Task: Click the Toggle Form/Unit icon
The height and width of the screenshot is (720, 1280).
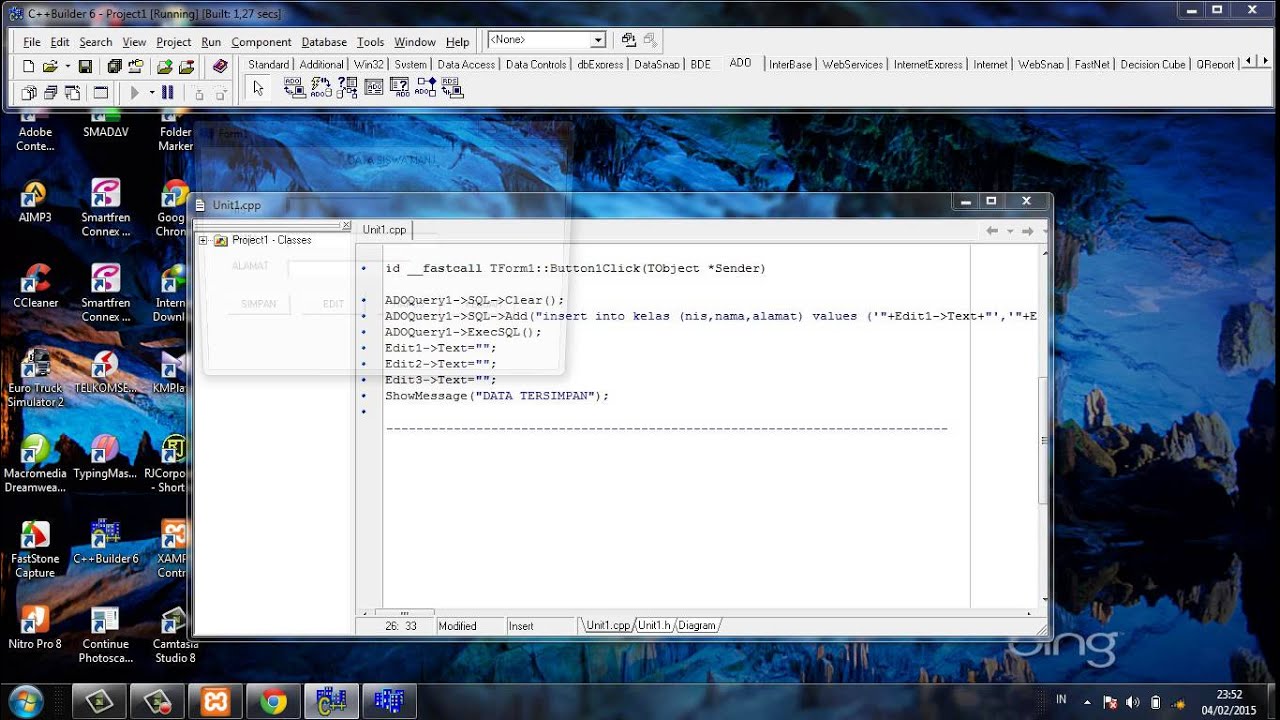Action: (72, 93)
